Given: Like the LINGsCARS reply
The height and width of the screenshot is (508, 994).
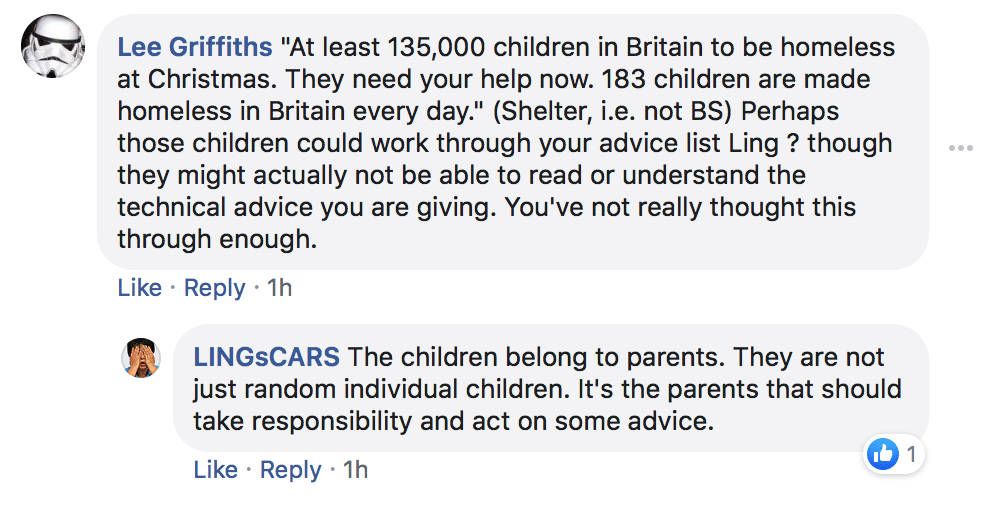Looking at the screenshot, I should (216, 470).
